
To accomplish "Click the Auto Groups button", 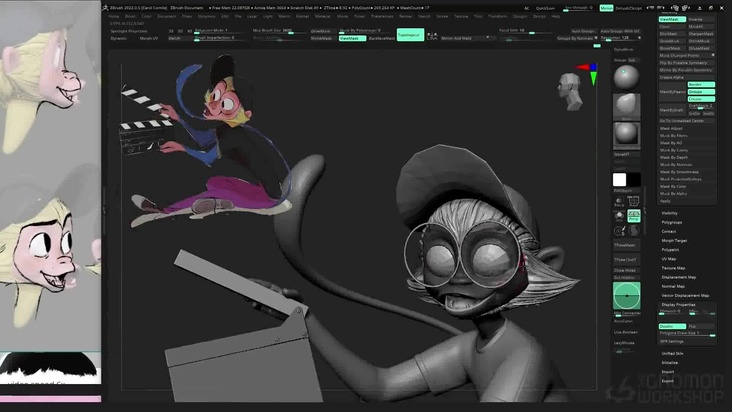I will pos(583,31).
